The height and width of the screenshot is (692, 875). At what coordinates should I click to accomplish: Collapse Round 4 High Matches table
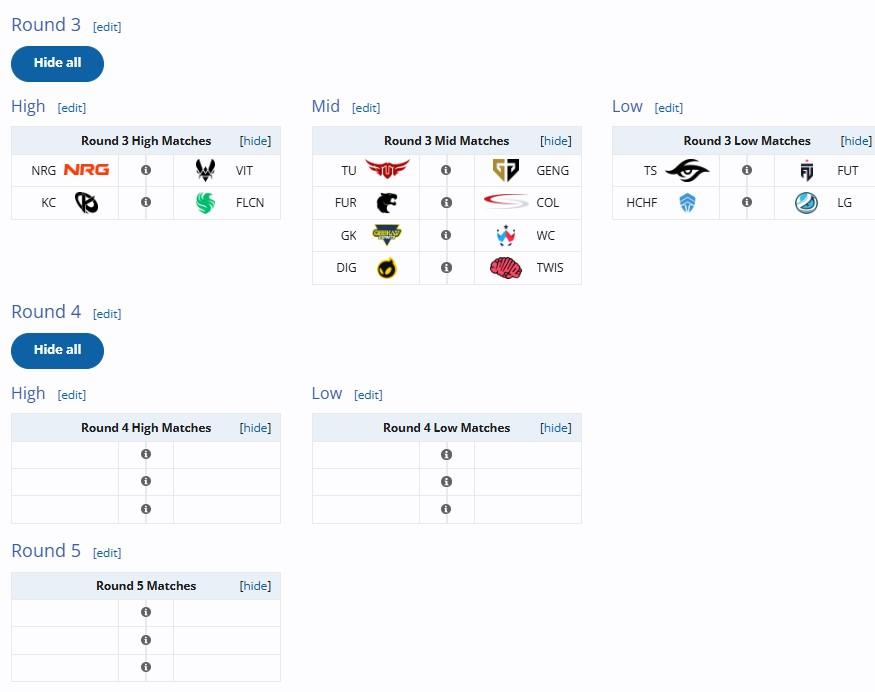(255, 427)
